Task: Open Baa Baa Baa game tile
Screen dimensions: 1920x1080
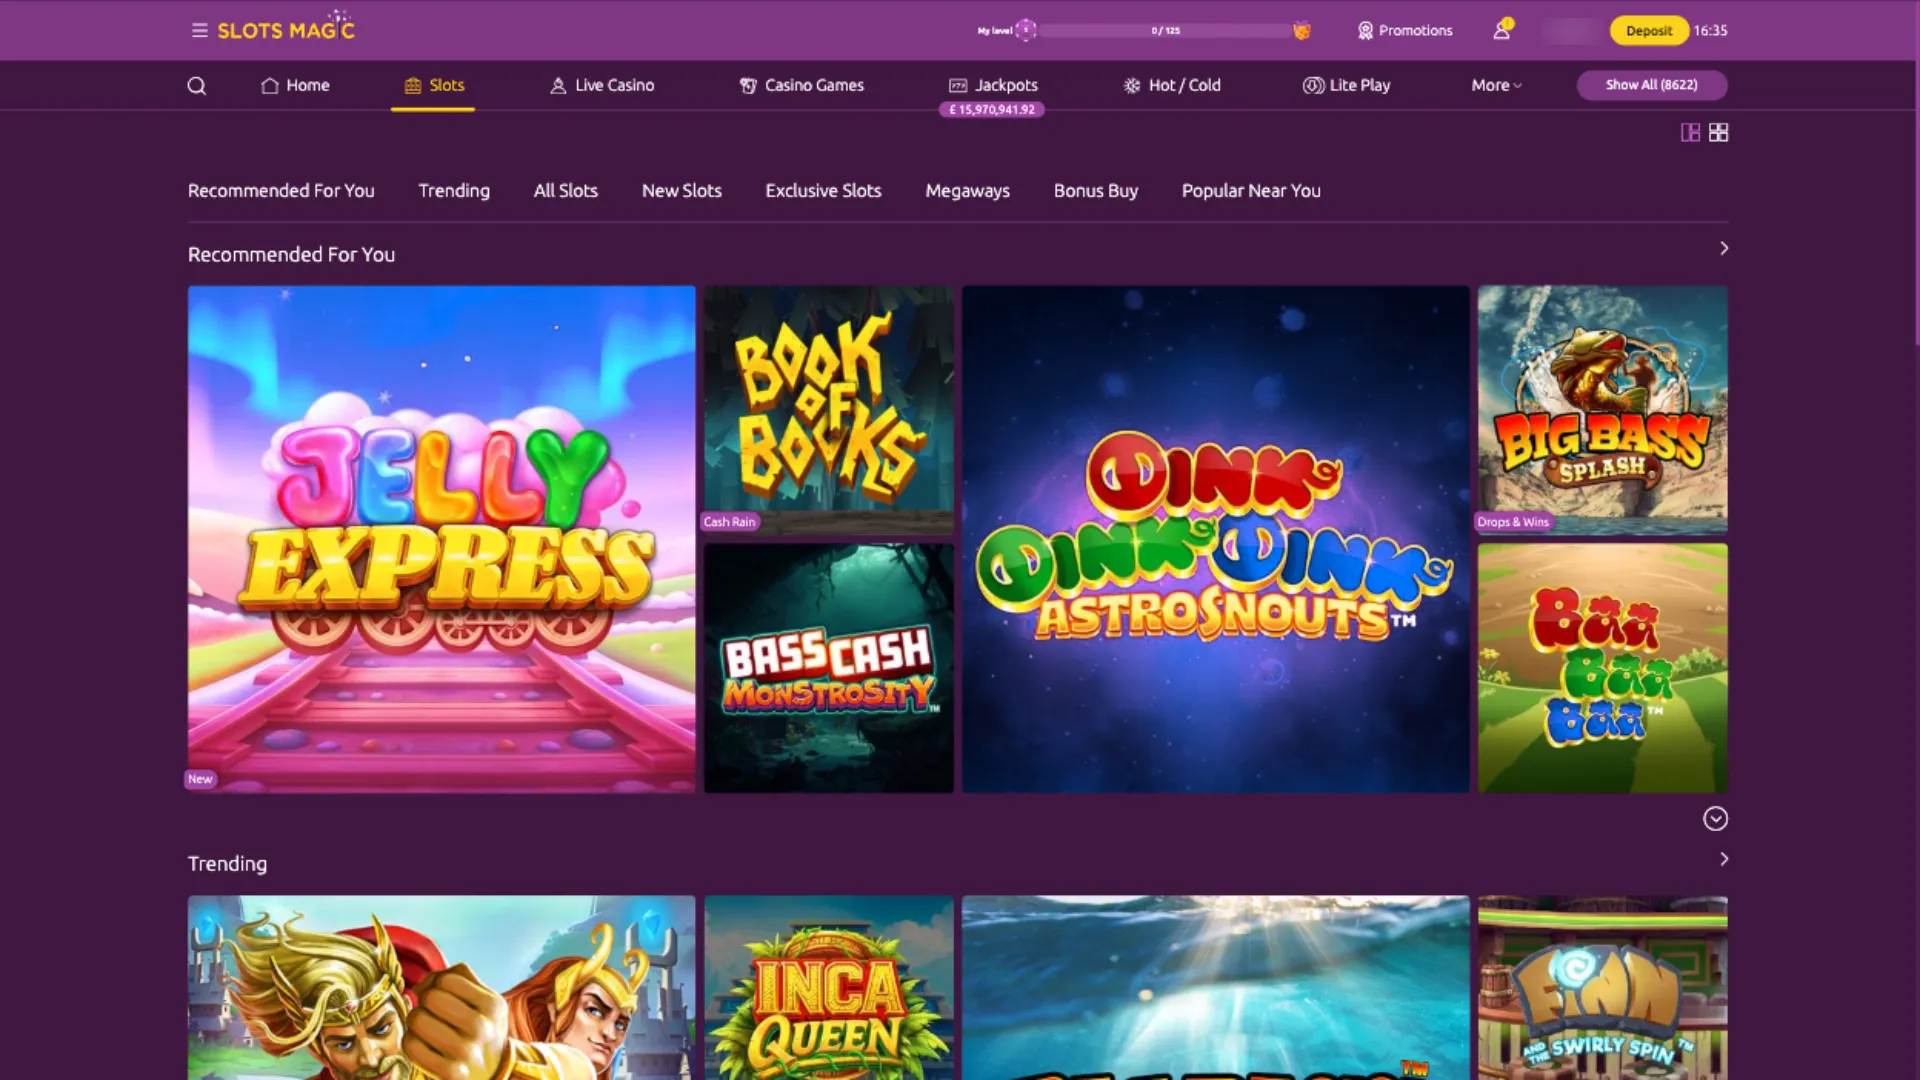Action: (x=1602, y=668)
